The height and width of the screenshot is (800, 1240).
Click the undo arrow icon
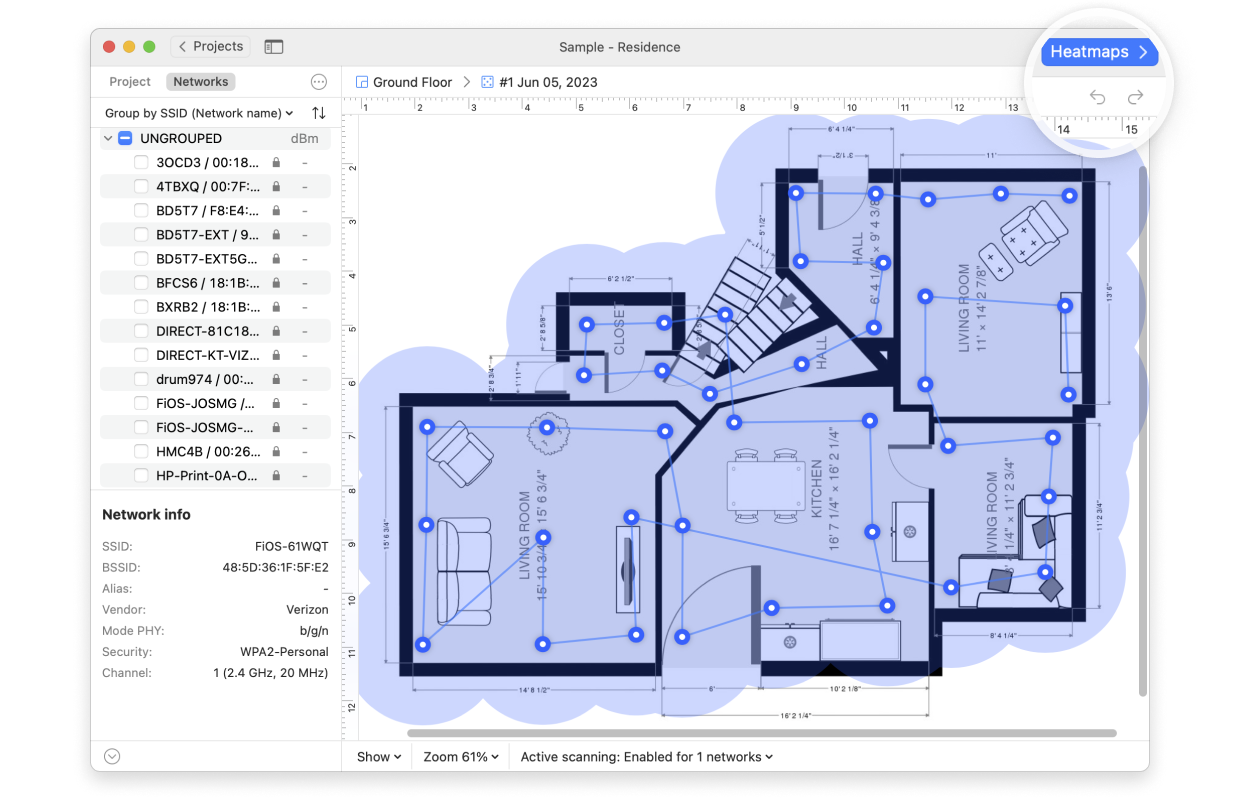click(x=1097, y=97)
